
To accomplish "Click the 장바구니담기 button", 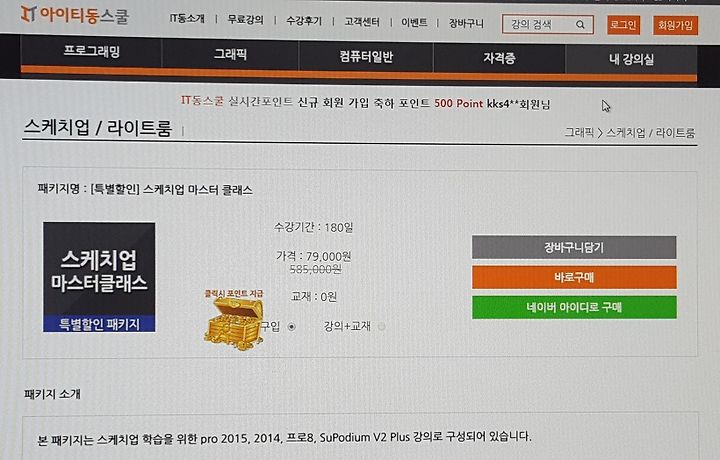I will (574, 247).
